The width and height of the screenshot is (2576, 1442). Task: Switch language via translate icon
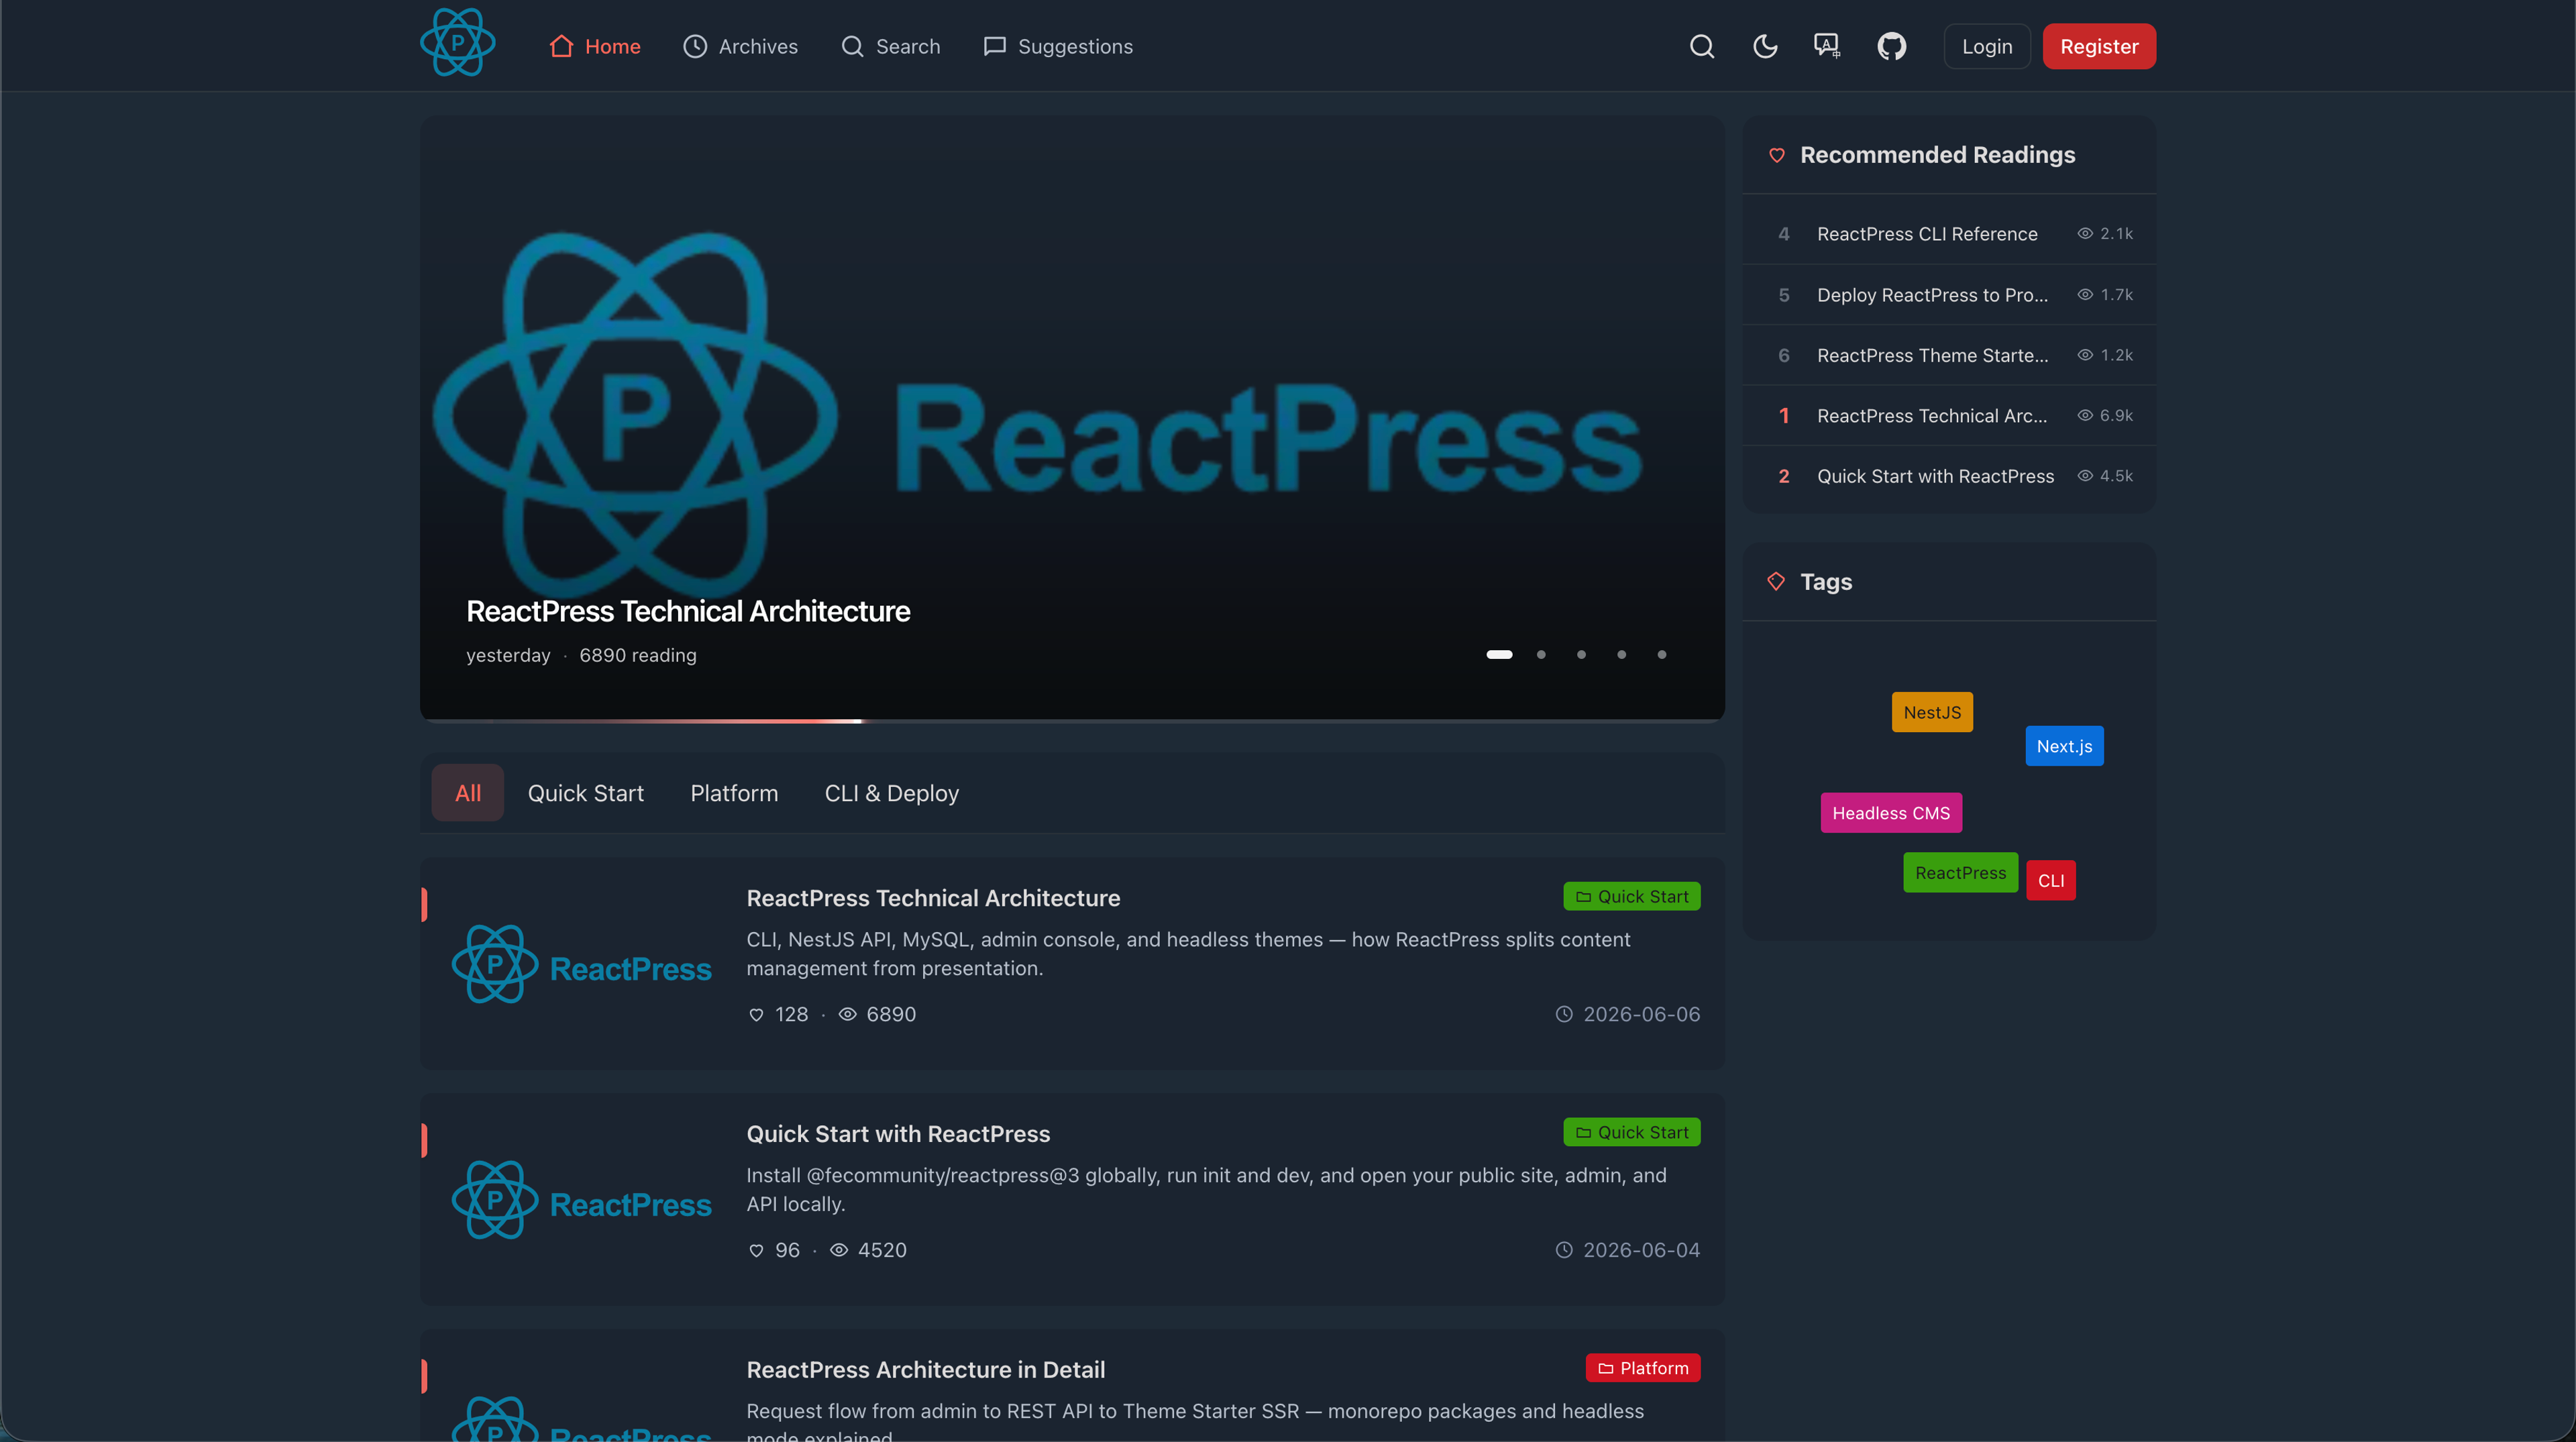point(1827,46)
